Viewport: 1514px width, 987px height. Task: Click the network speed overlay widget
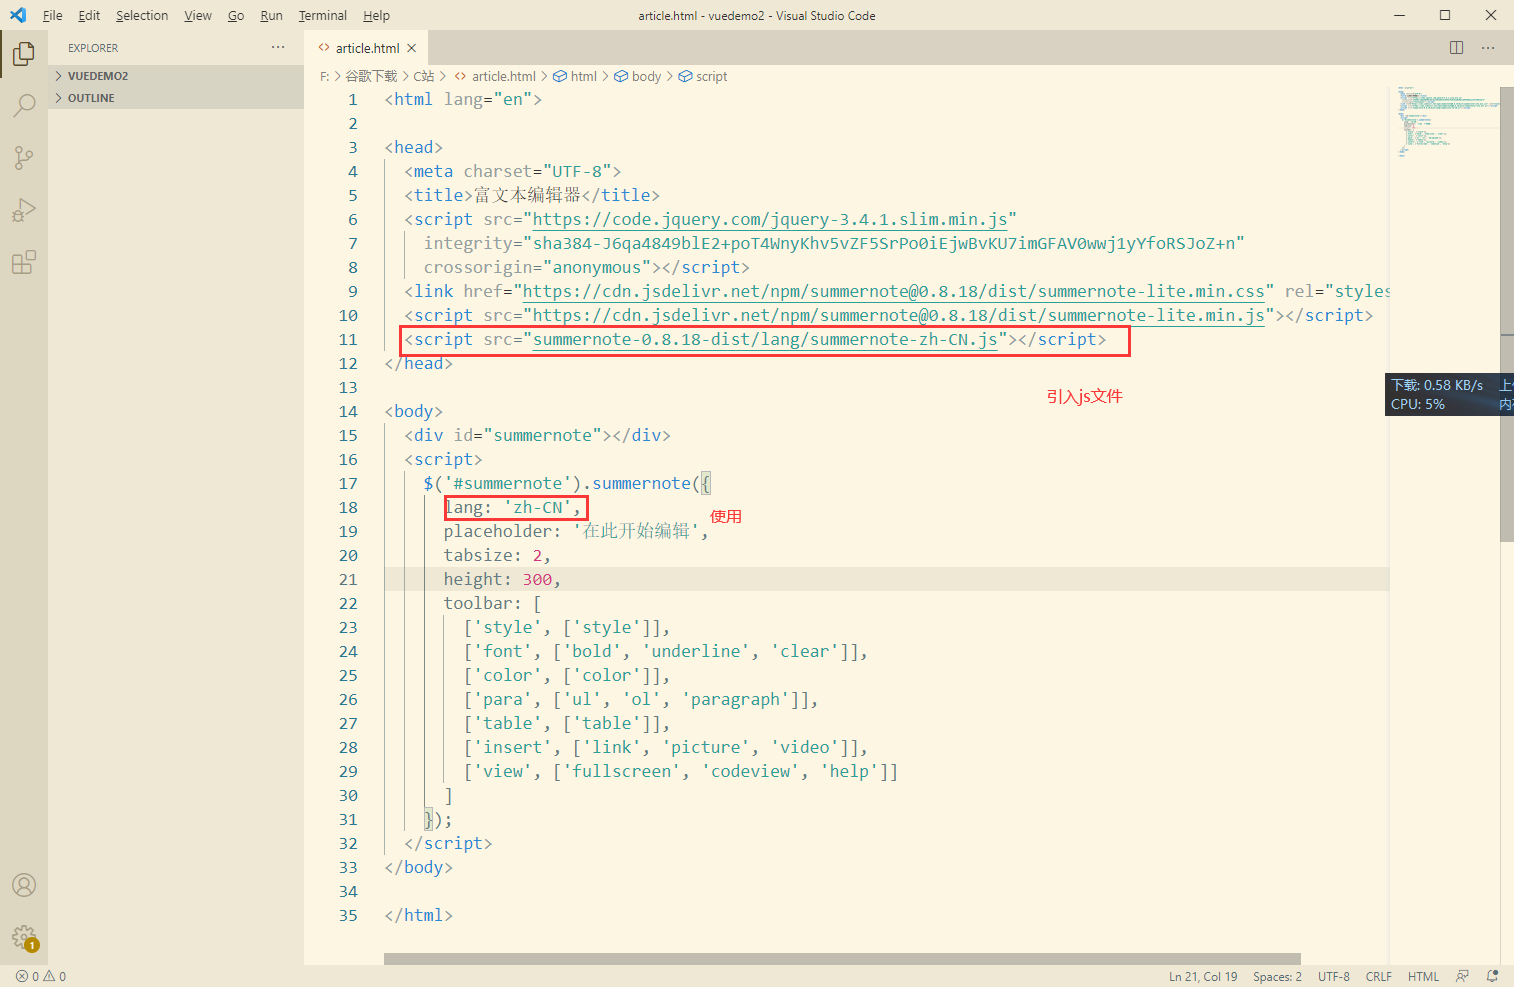(1449, 394)
